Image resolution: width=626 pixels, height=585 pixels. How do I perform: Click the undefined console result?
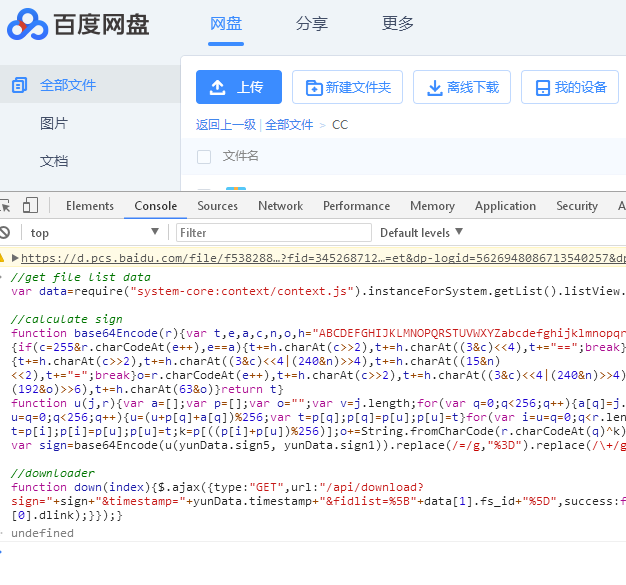42,533
